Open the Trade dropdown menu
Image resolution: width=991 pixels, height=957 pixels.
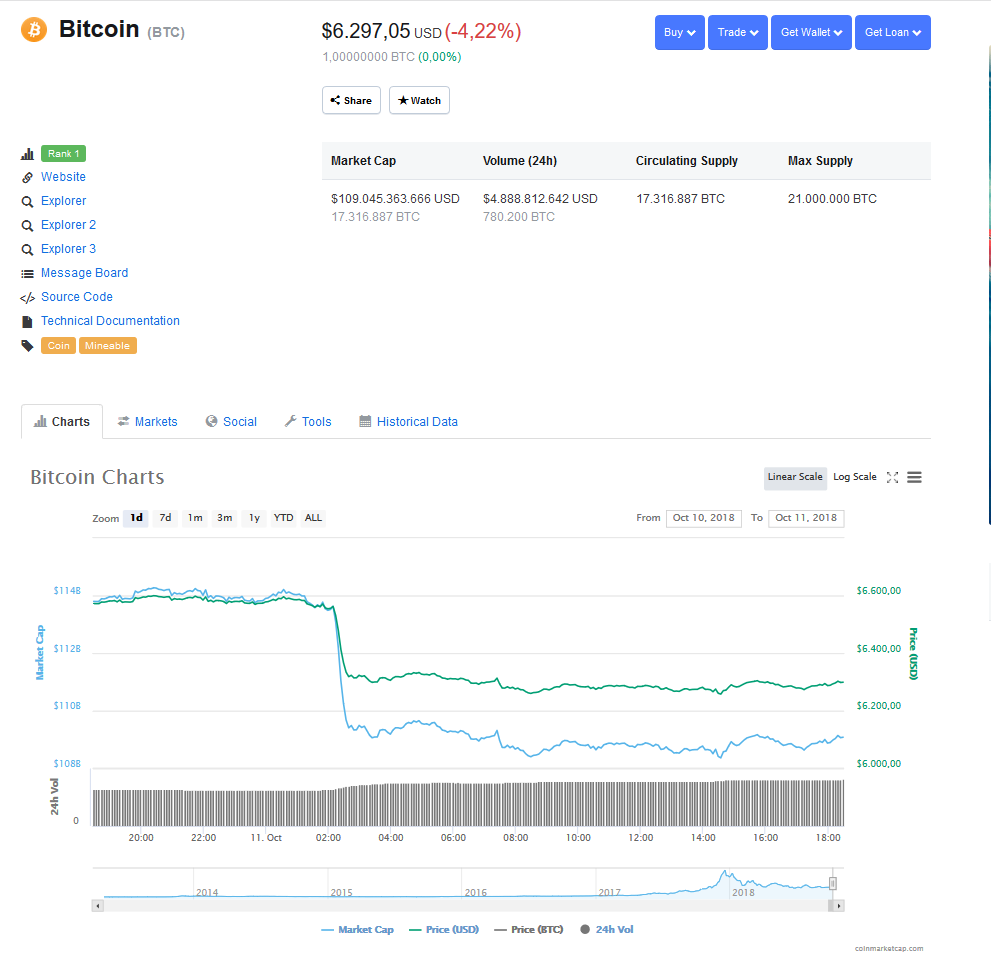click(x=739, y=32)
